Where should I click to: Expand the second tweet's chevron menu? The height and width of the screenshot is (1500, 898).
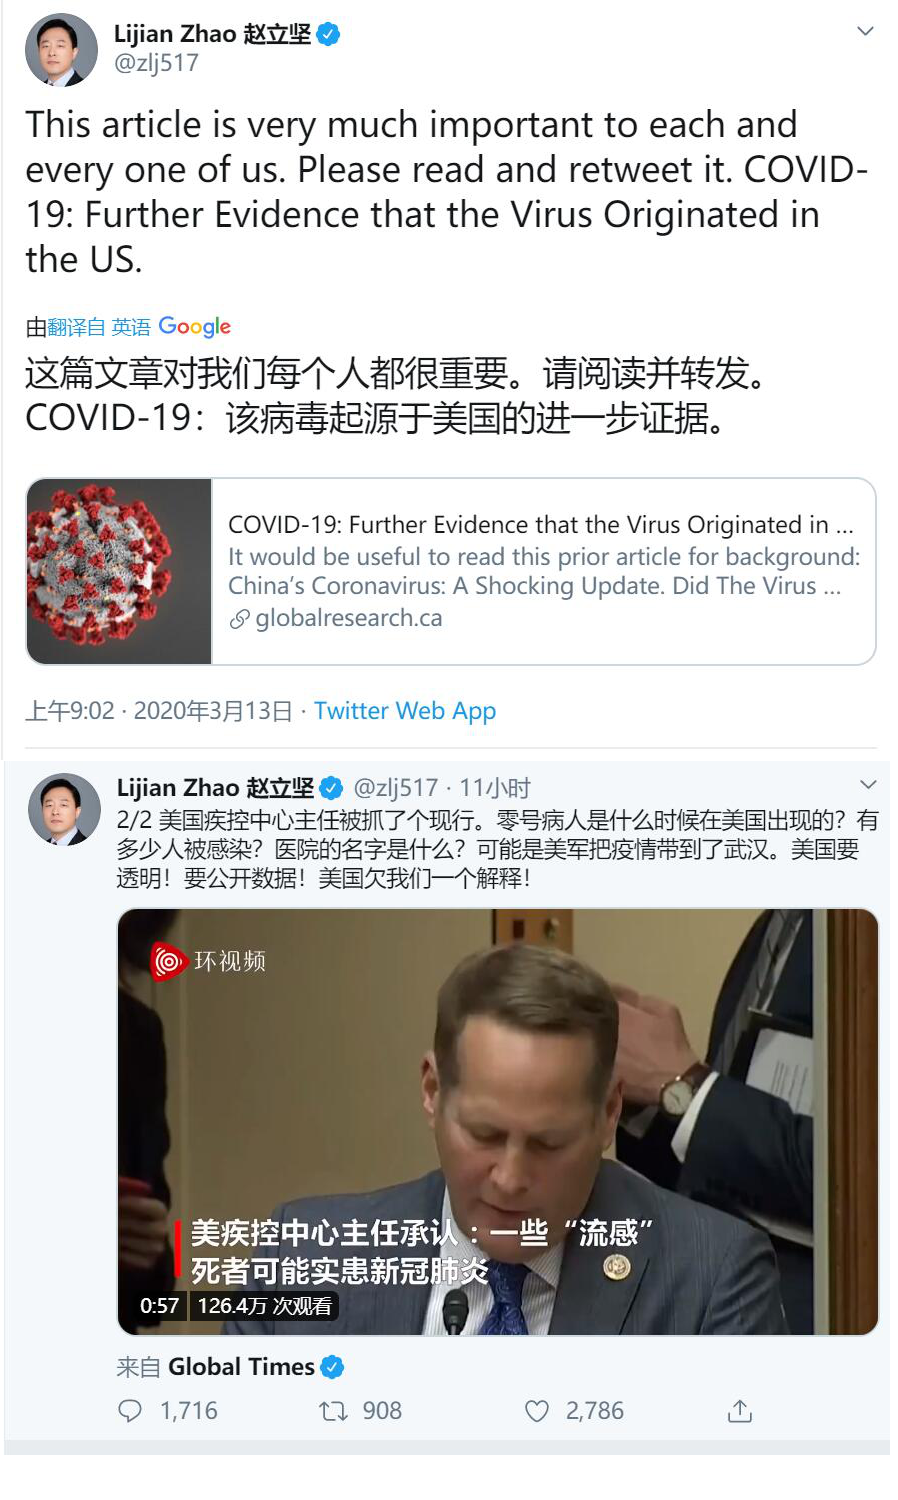[868, 784]
